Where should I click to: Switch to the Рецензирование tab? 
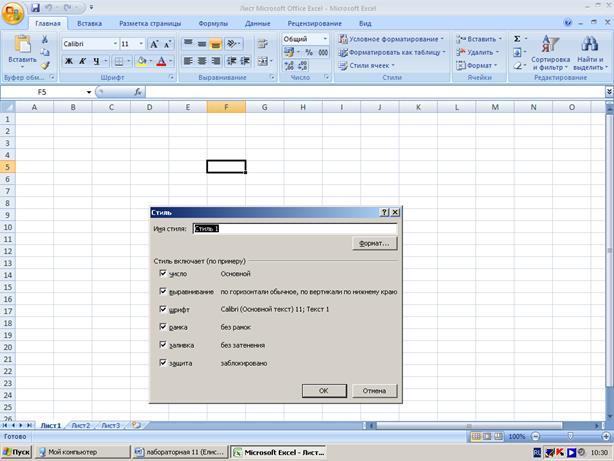314,24
